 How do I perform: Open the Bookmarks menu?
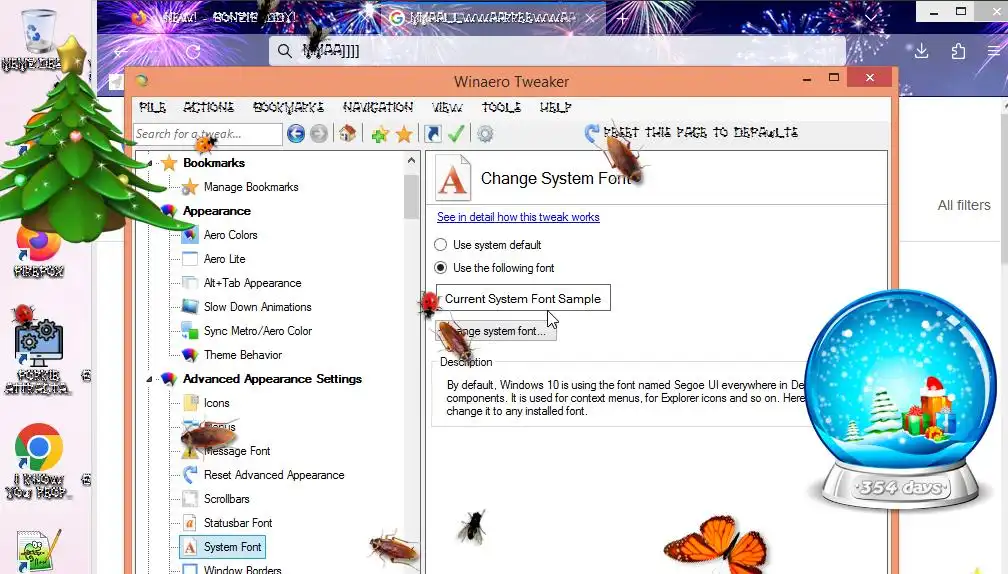point(288,107)
